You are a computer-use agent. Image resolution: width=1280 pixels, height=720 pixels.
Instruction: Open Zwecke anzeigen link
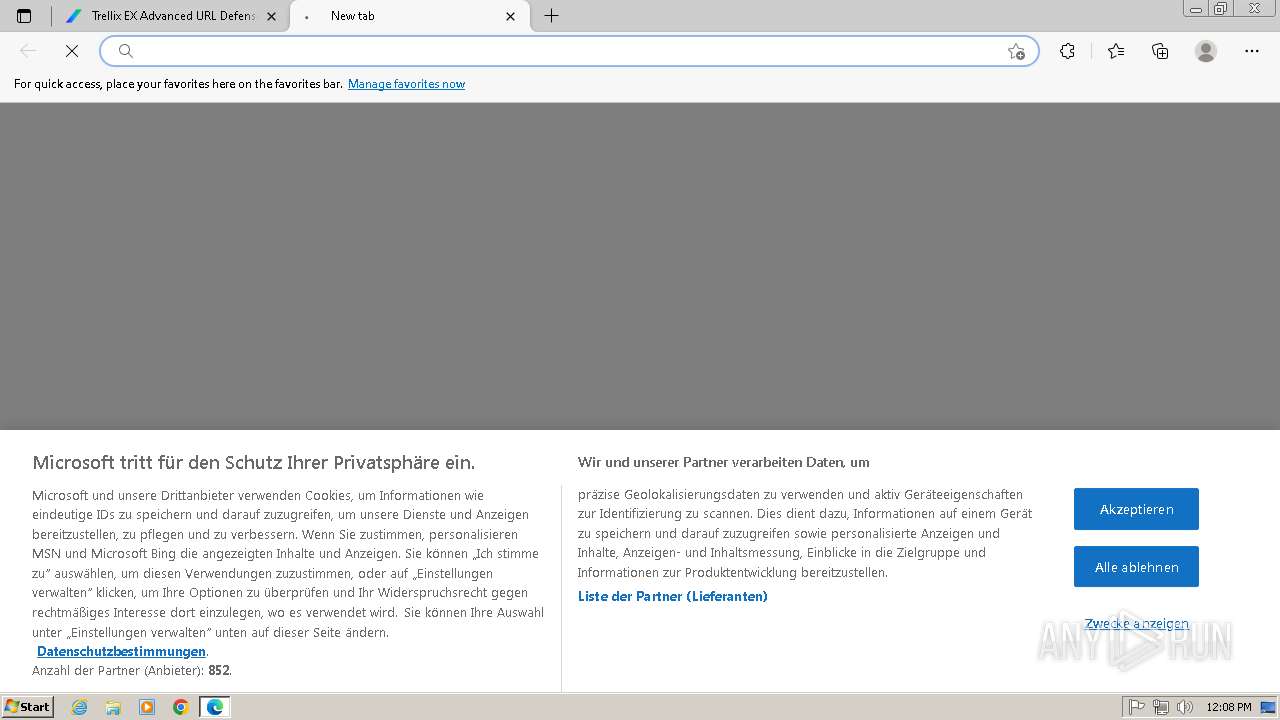(x=1136, y=623)
